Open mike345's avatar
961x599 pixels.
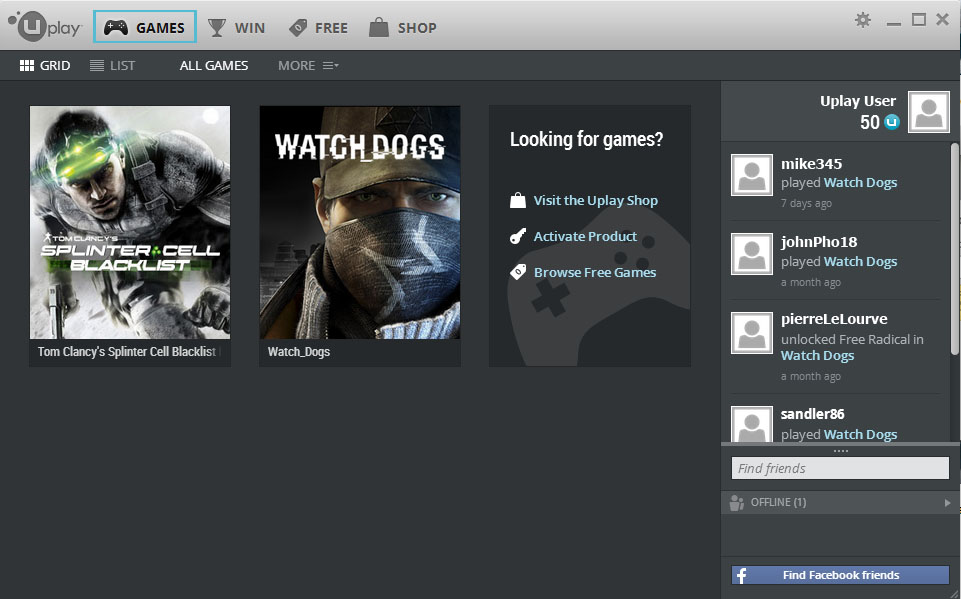click(752, 175)
